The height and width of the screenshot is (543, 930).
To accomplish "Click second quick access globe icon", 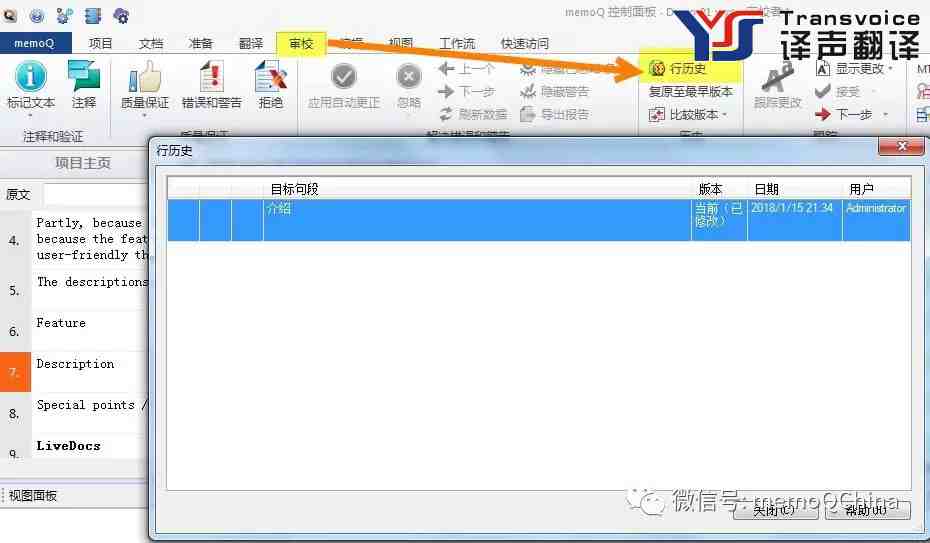I will [x=37, y=15].
